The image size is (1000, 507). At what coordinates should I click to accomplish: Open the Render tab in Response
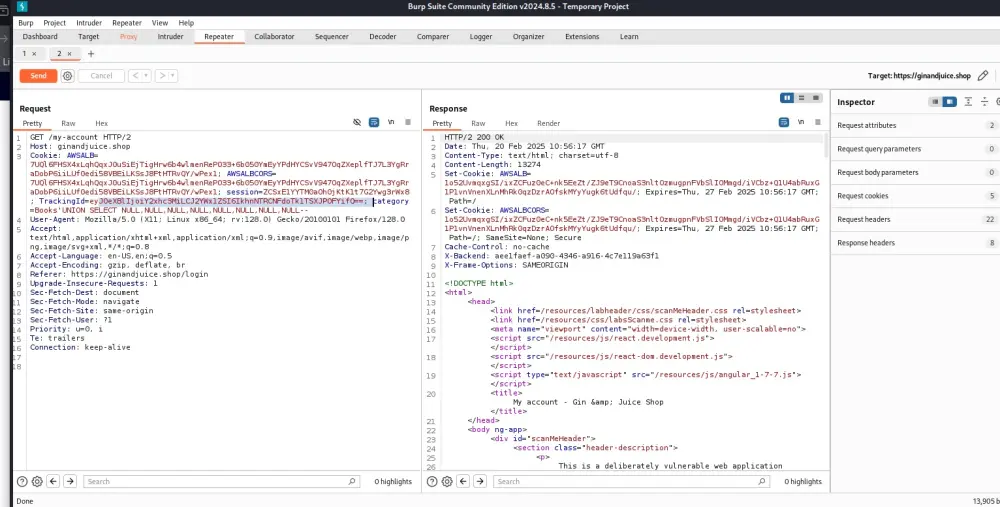point(548,123)
